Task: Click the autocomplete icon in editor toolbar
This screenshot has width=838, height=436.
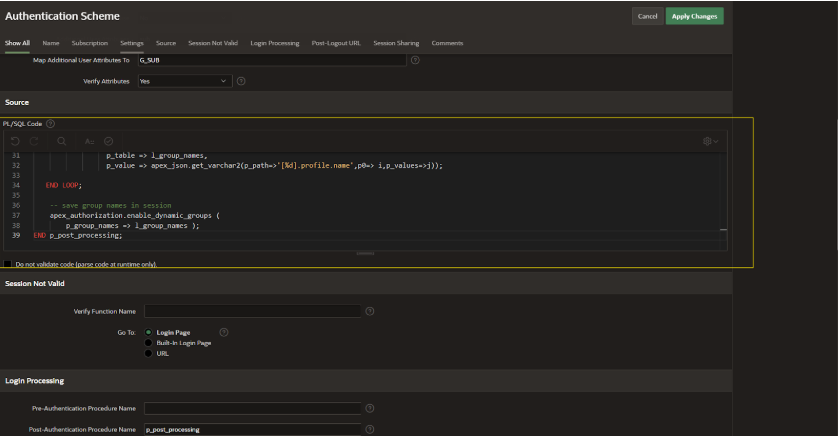Action: tap(89, 141)
